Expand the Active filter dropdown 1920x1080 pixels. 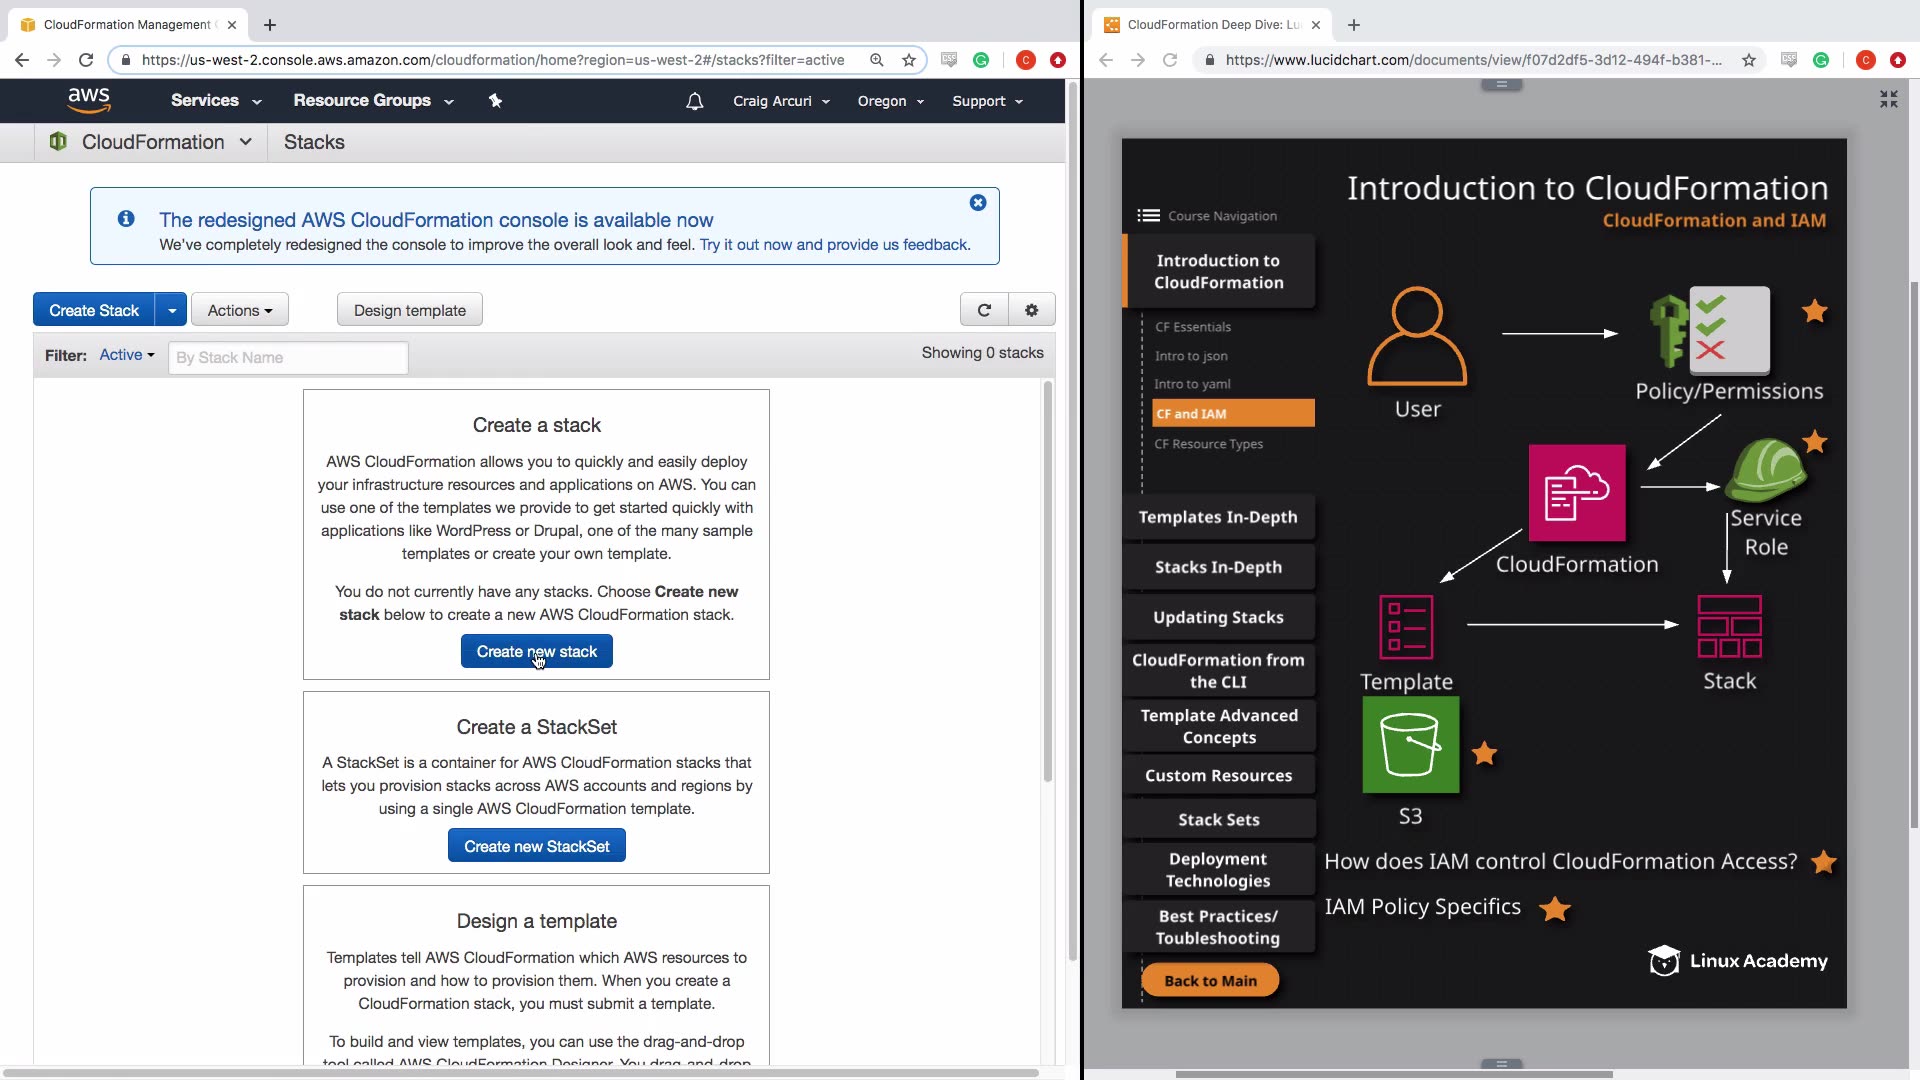(127, 355)
